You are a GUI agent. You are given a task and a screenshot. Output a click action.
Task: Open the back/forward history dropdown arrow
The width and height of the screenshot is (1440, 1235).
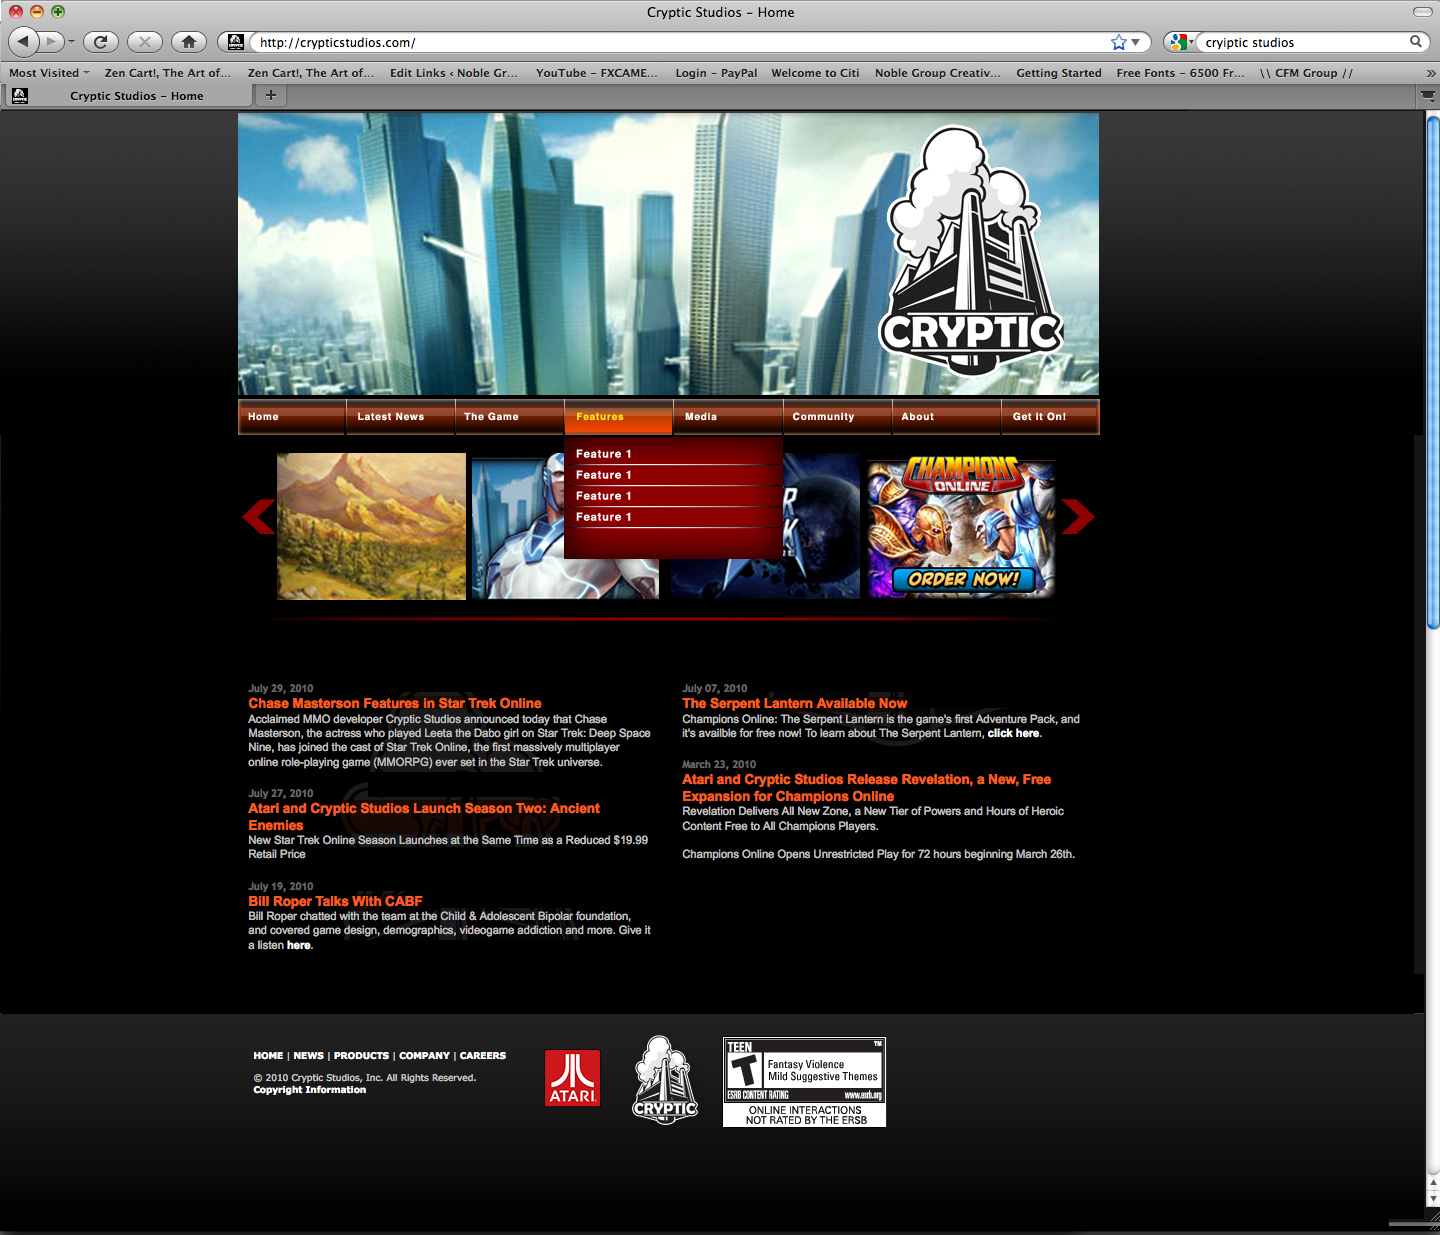coord(71,42)
